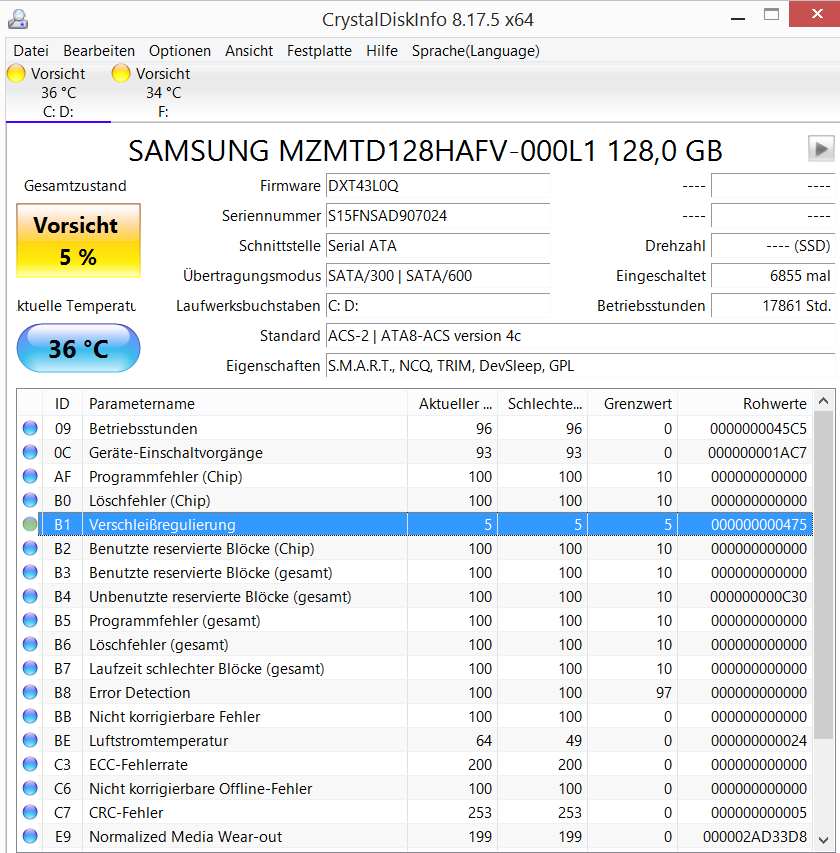The image size is (840, 853).
Task: Click the scroll up arrow of SMART list
Action: [824, 401]
